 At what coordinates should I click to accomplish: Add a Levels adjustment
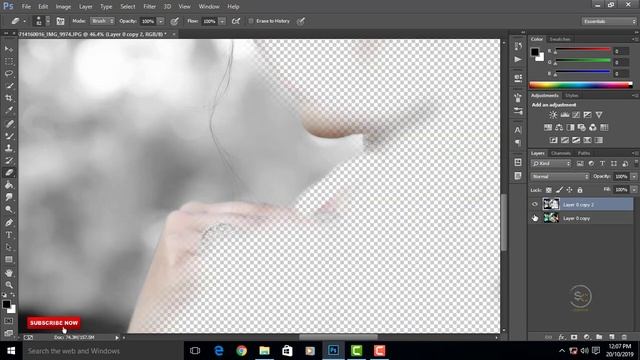tap(564, 115)
